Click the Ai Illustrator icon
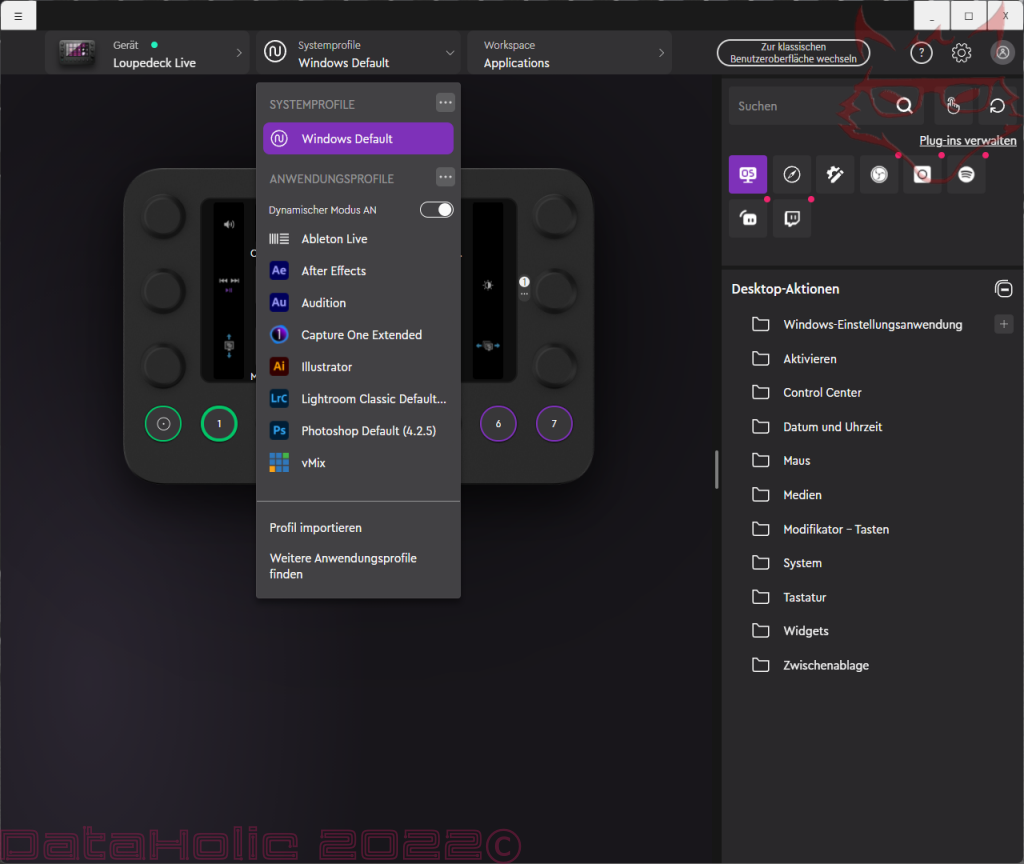This screenshot has width=1024, height=864. tap(279, 366)
